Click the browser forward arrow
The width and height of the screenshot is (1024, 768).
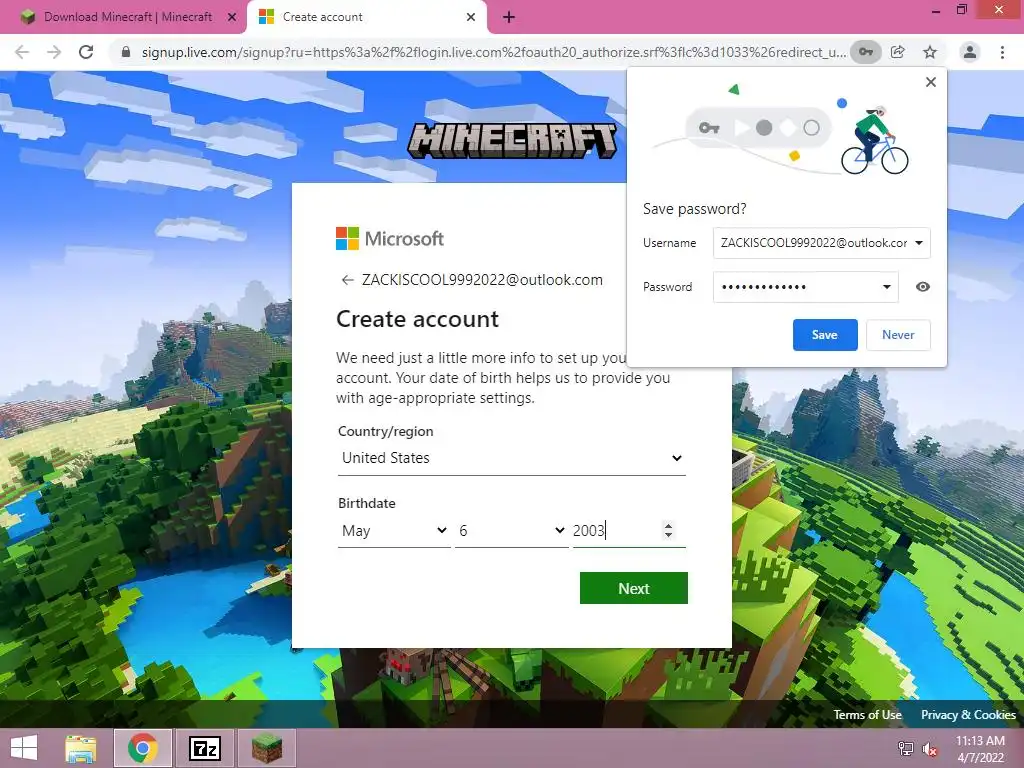pos(54,52)
